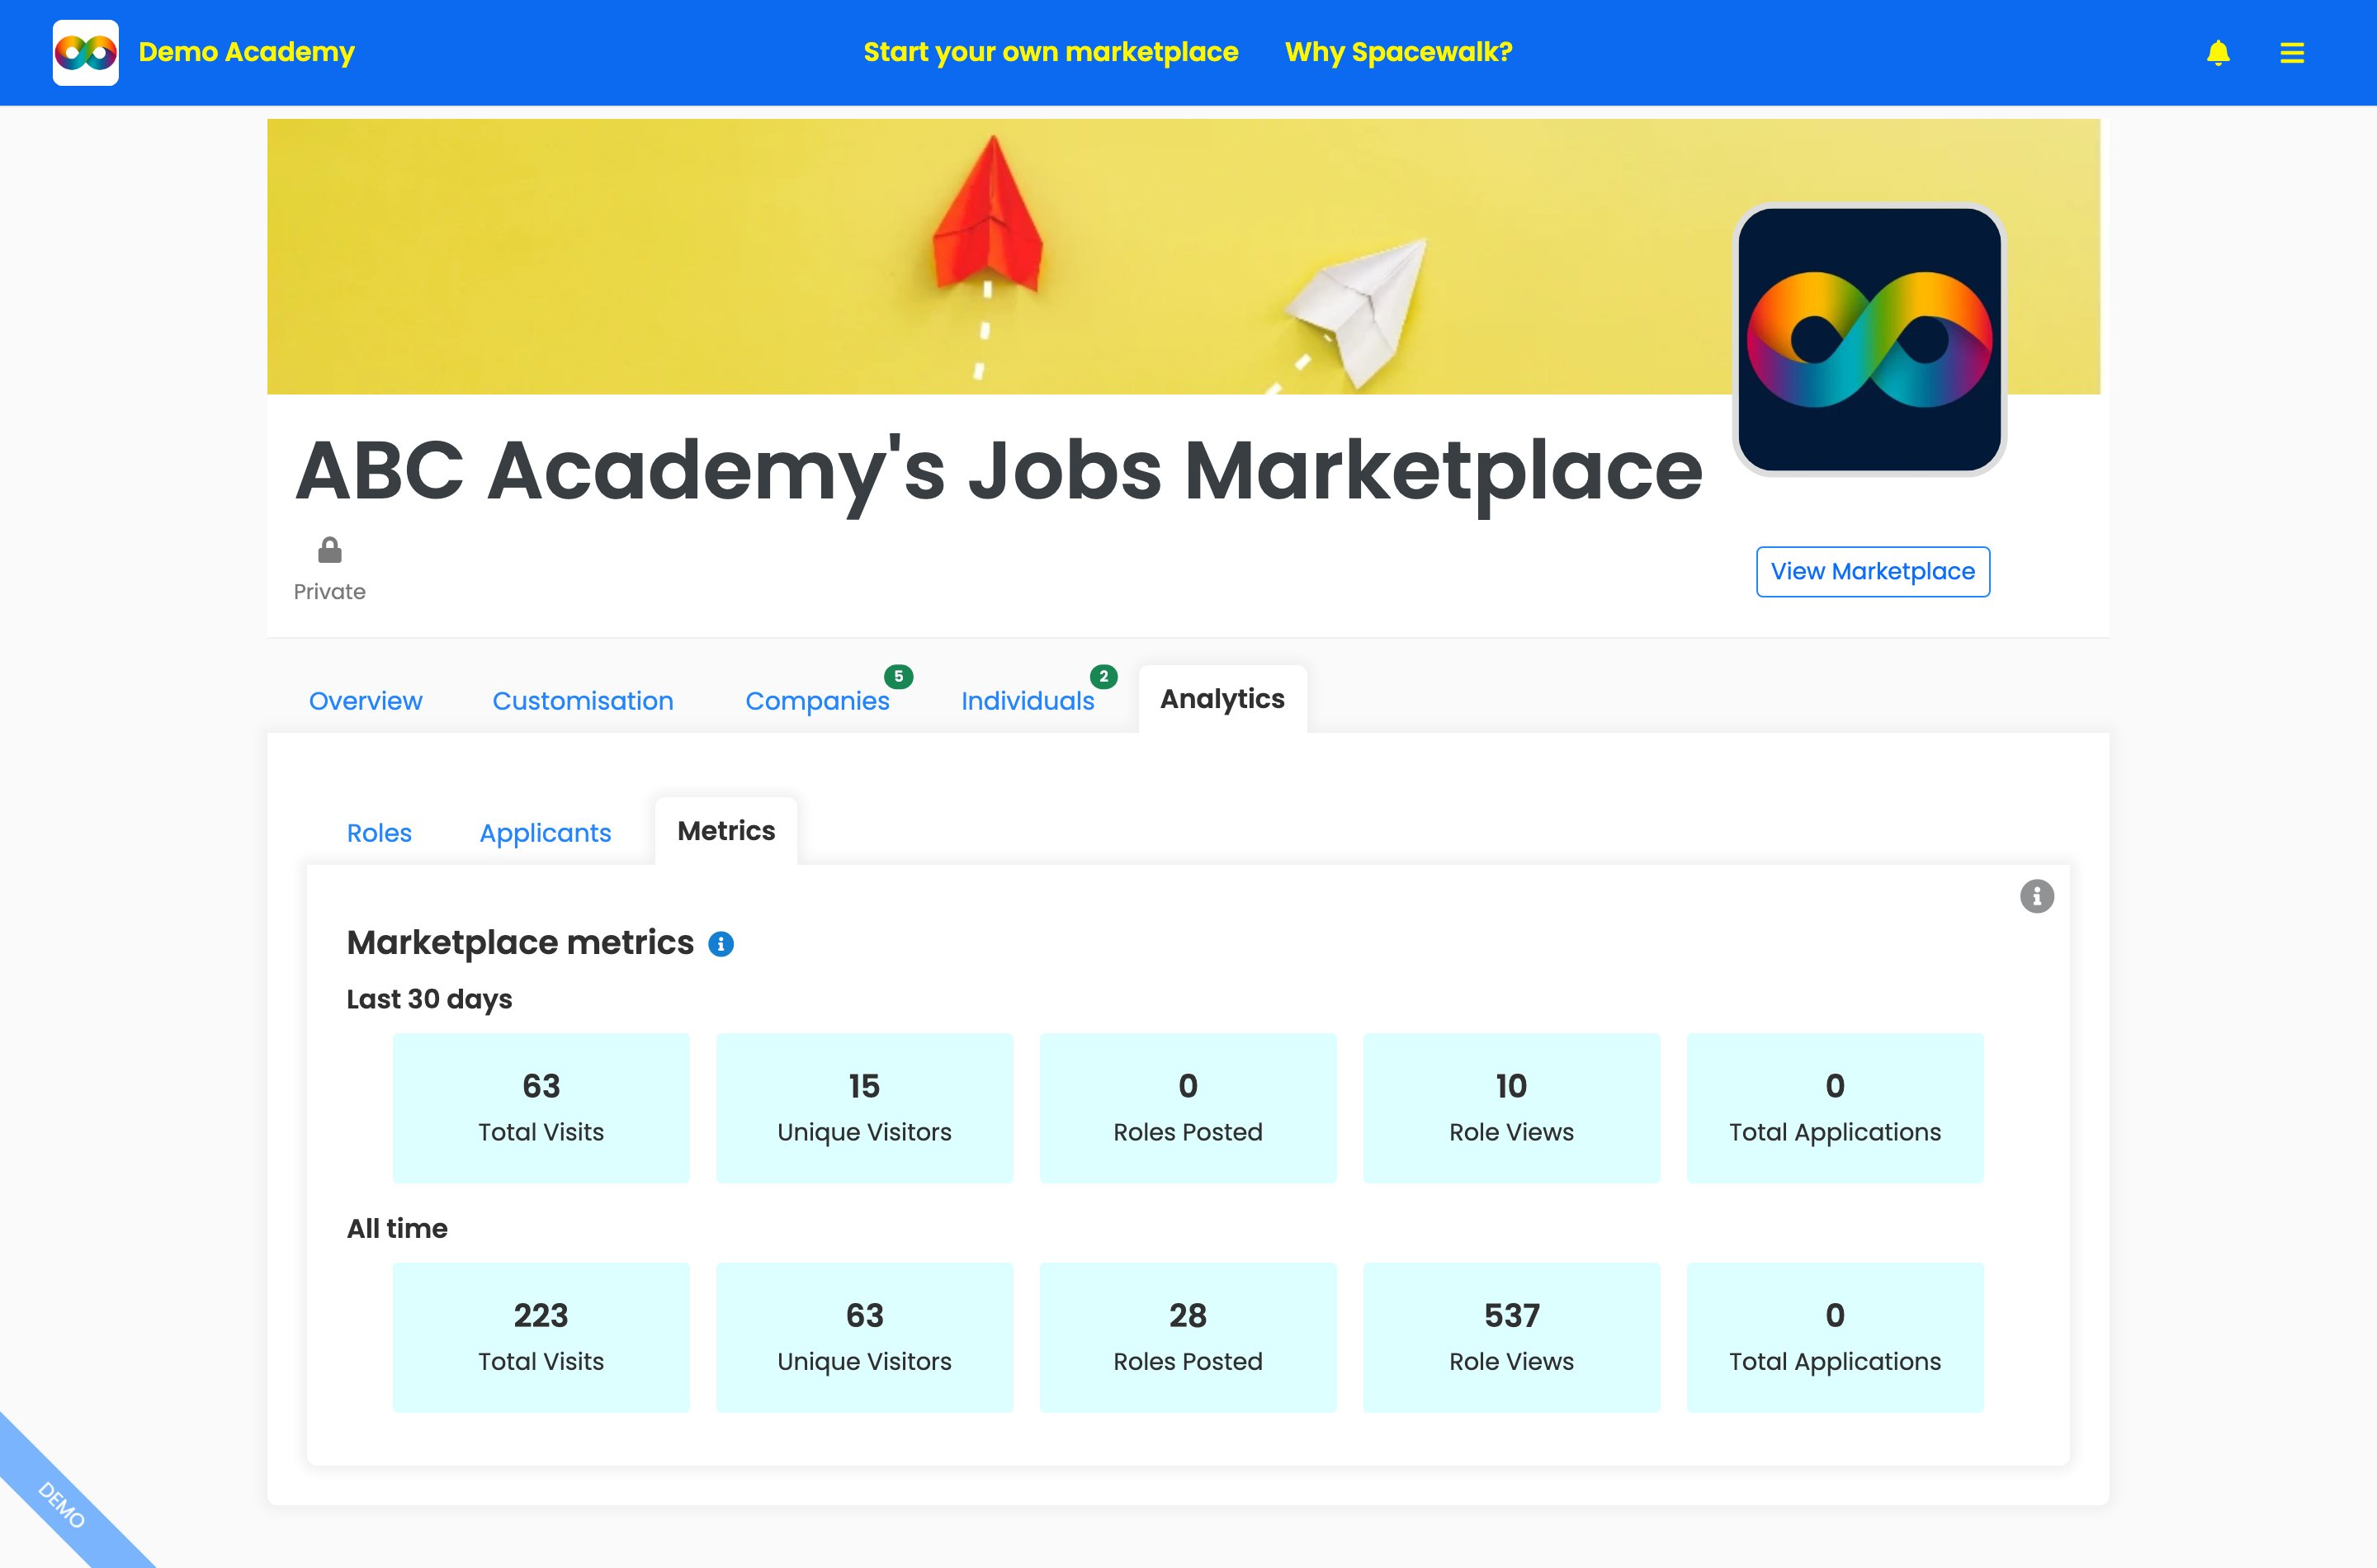The height and width of the screenshot is (1568, 2377).
Task: Select the Metrics sub-tab
Action: coord(726,831)
